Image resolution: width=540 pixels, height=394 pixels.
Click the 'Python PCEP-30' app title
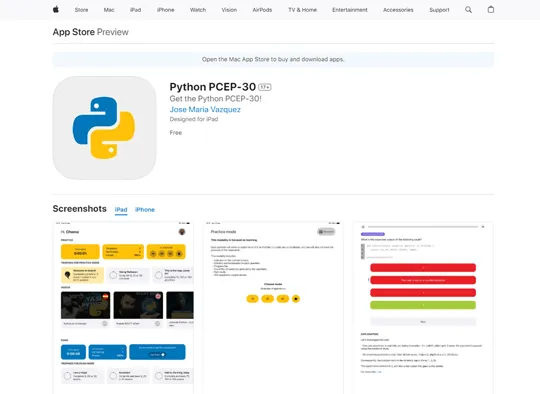coord(212,87)
